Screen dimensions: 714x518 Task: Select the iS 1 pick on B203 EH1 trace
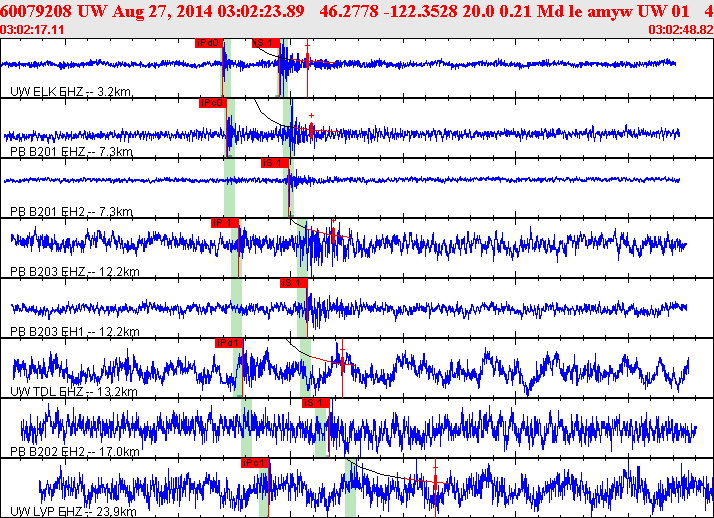(293, 282)
